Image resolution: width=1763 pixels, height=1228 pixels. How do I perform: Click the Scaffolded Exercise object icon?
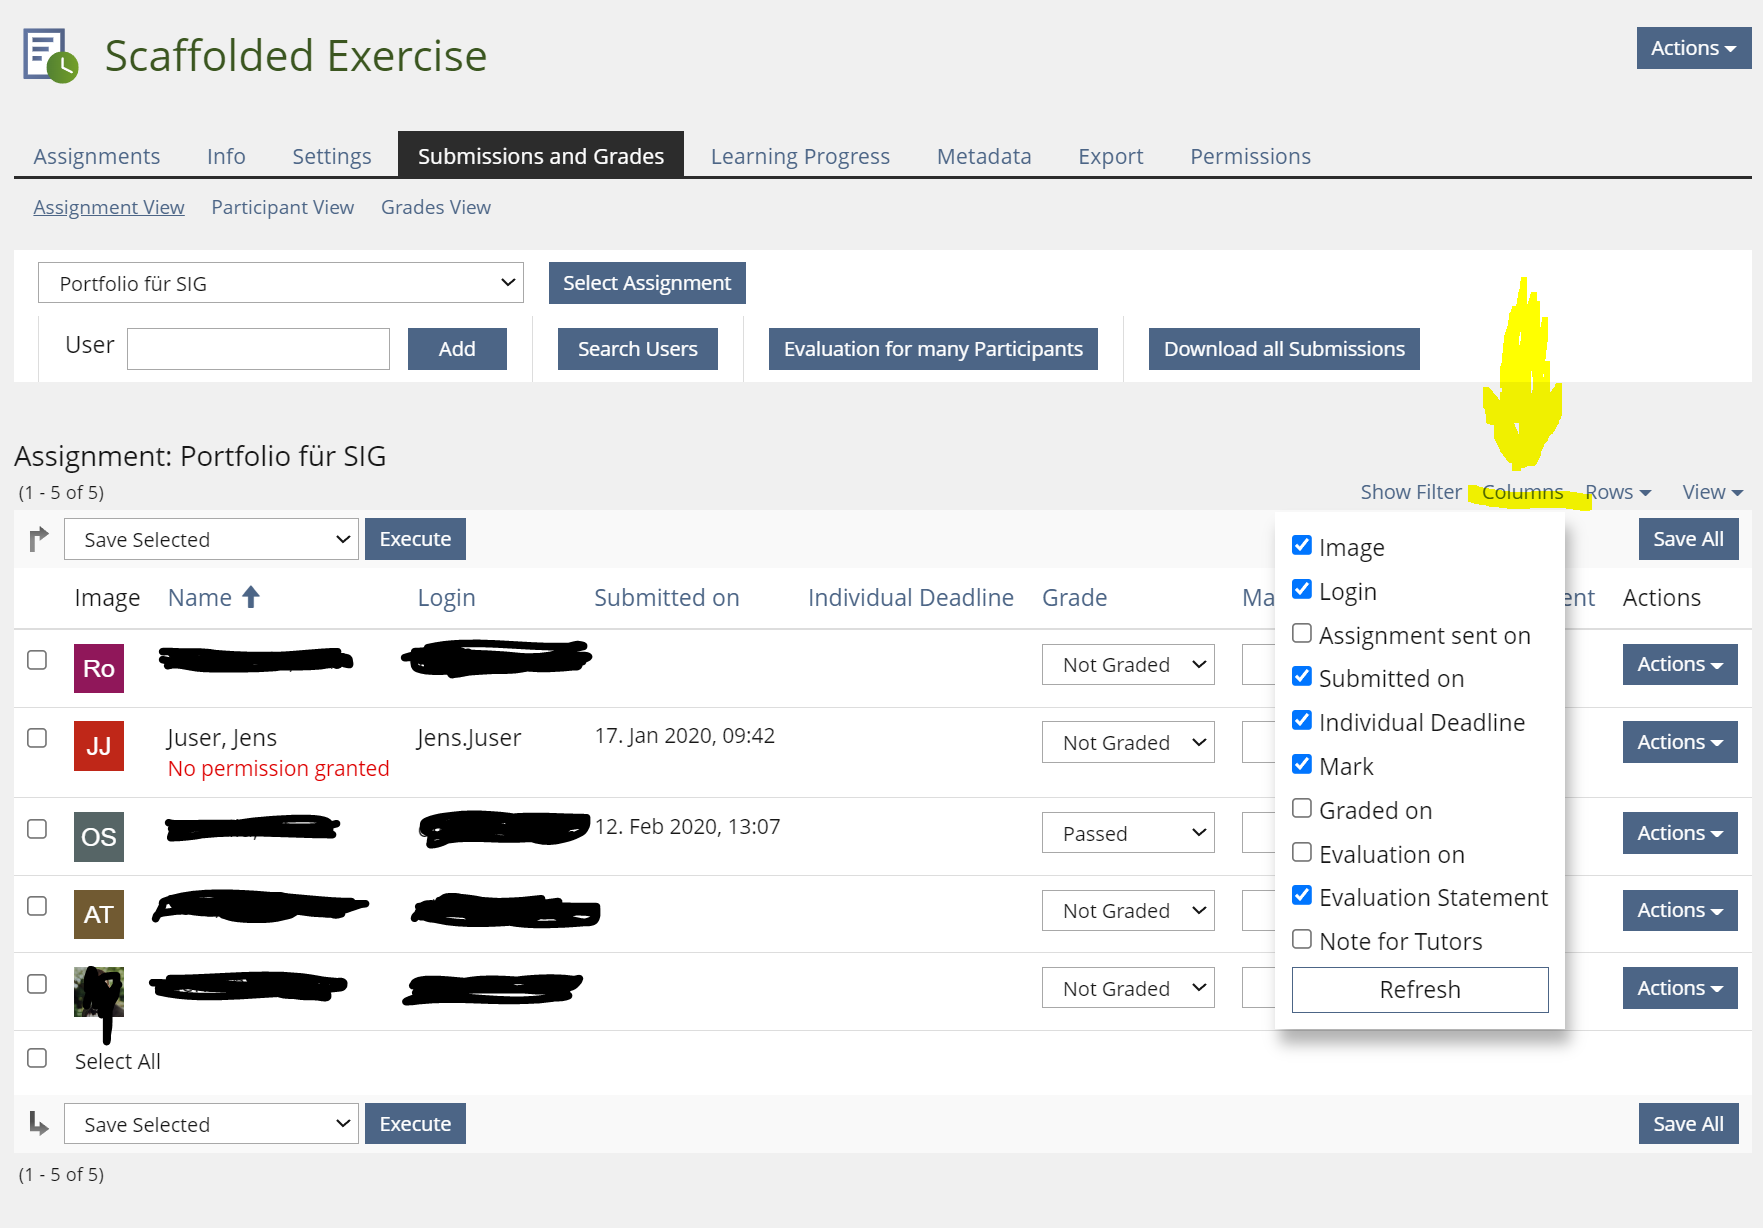[x=50, y=55]
